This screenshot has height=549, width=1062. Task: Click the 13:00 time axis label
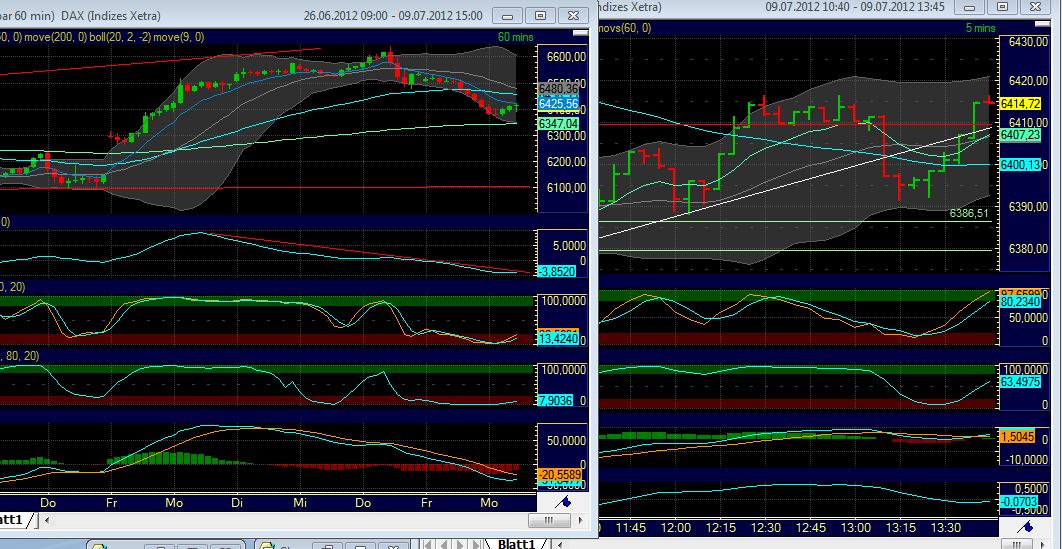coord(855,527)
